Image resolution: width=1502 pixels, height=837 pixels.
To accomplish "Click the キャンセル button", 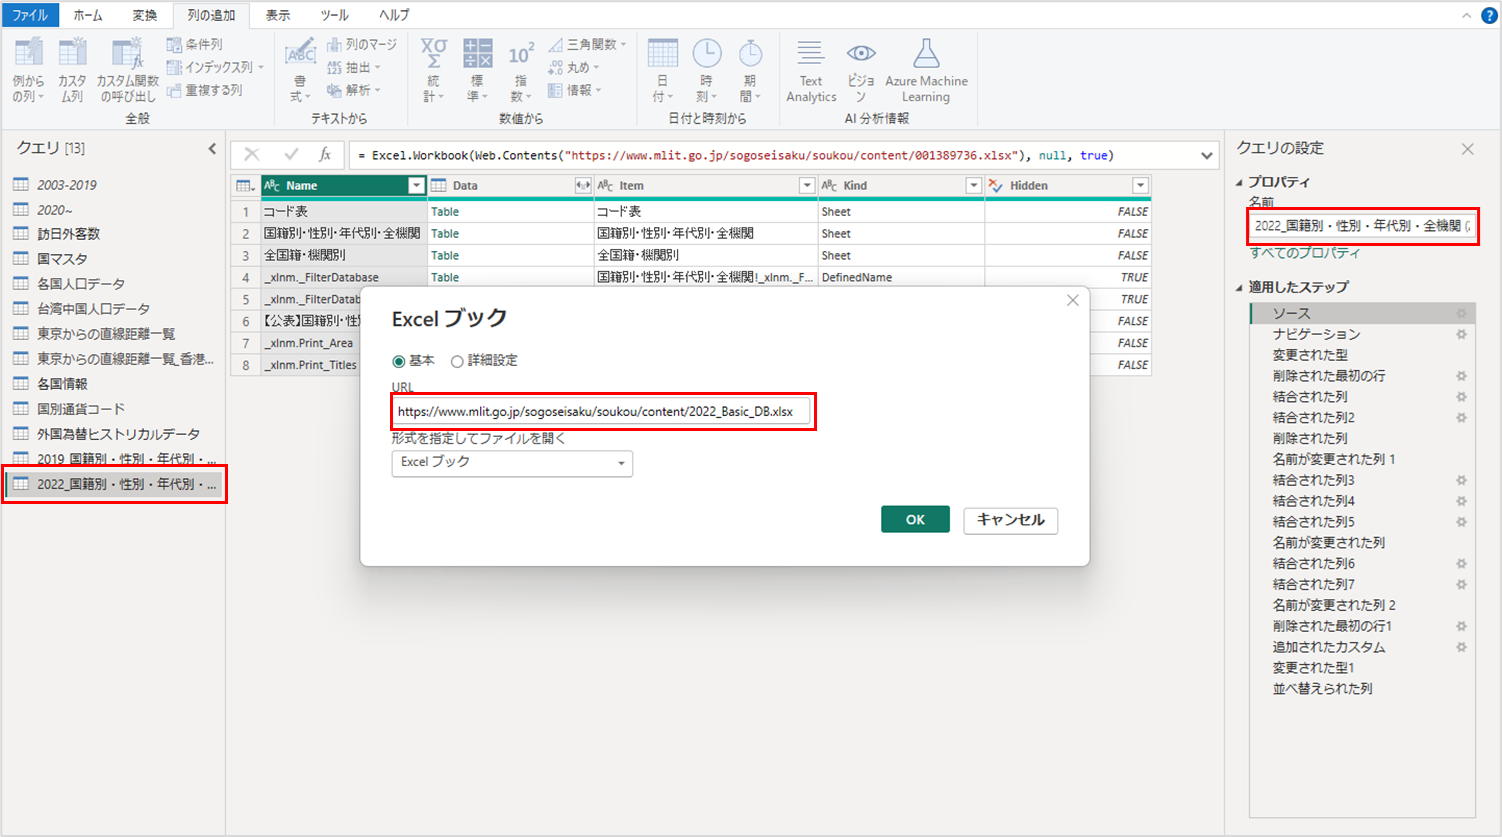I will tap(1010, 520).
